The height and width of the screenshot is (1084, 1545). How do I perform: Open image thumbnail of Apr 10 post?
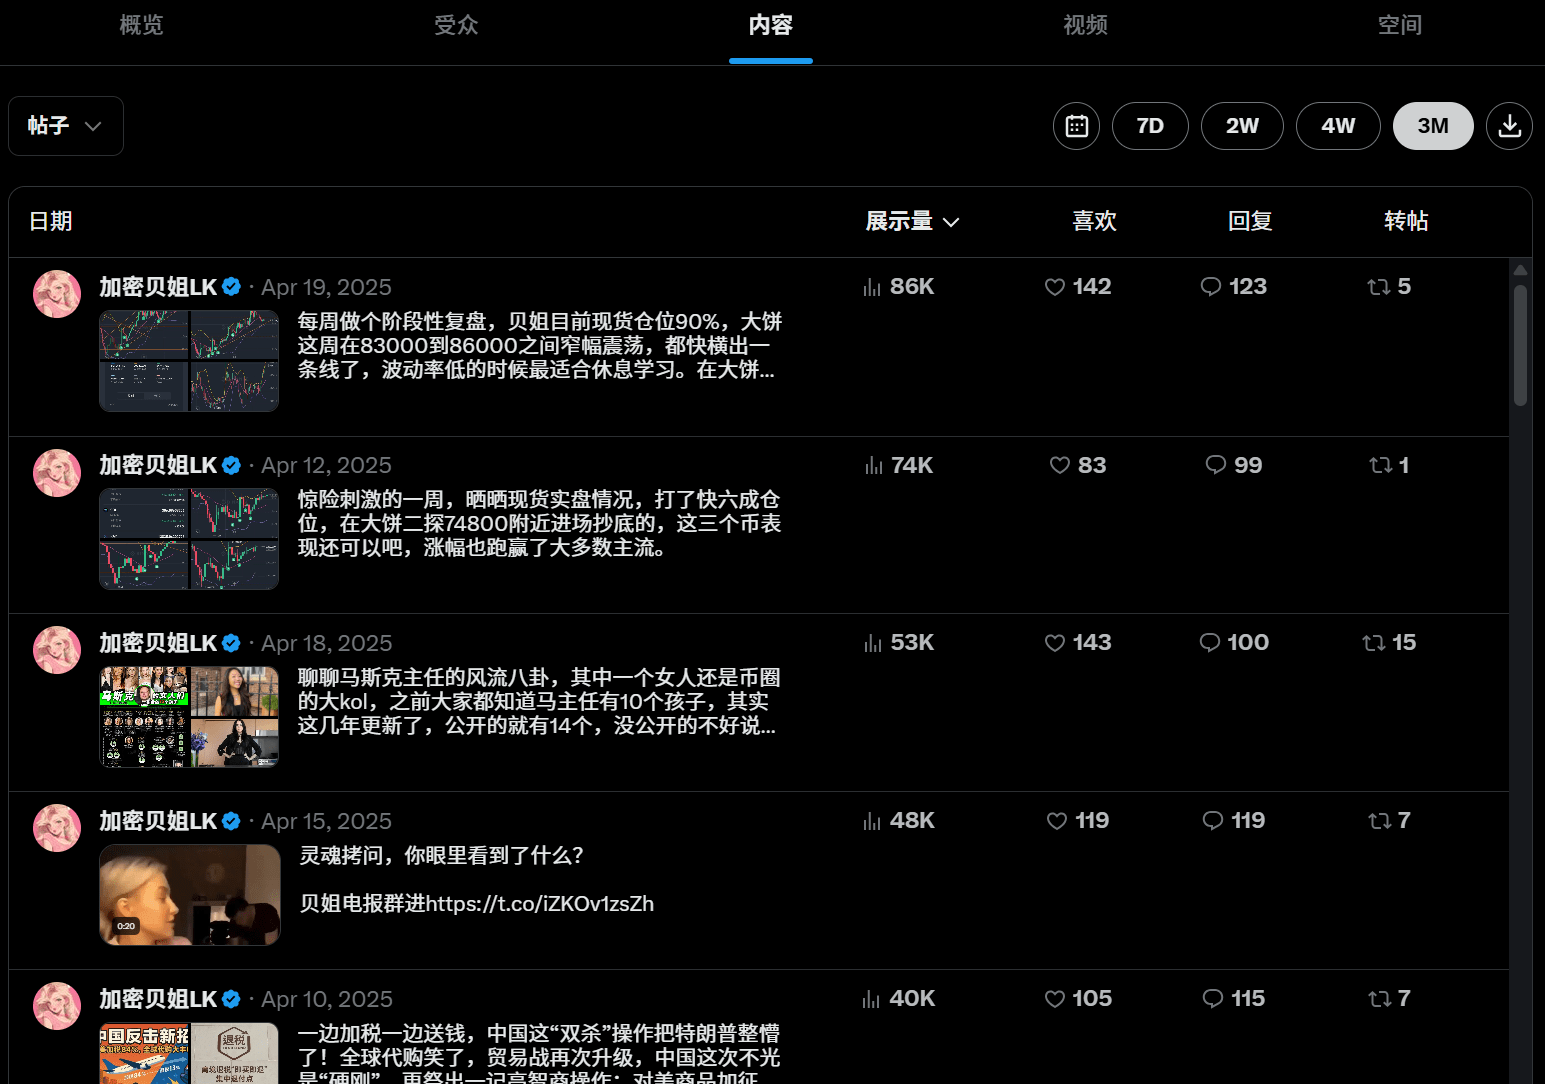point(189,1053)
